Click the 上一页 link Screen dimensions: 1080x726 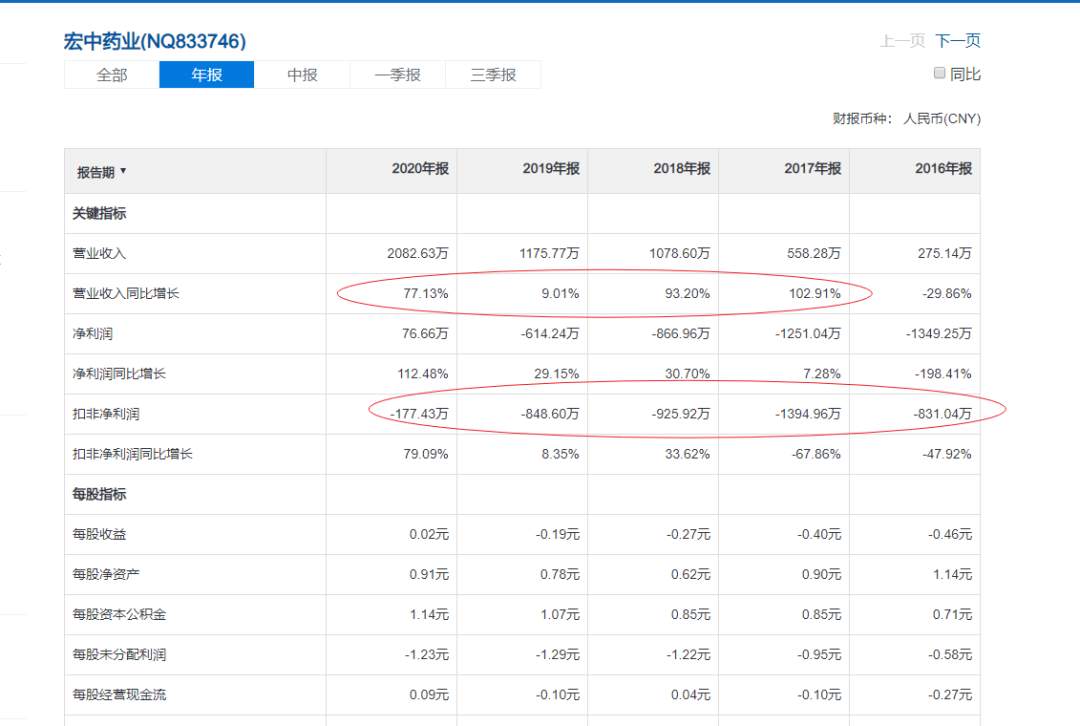902,41
